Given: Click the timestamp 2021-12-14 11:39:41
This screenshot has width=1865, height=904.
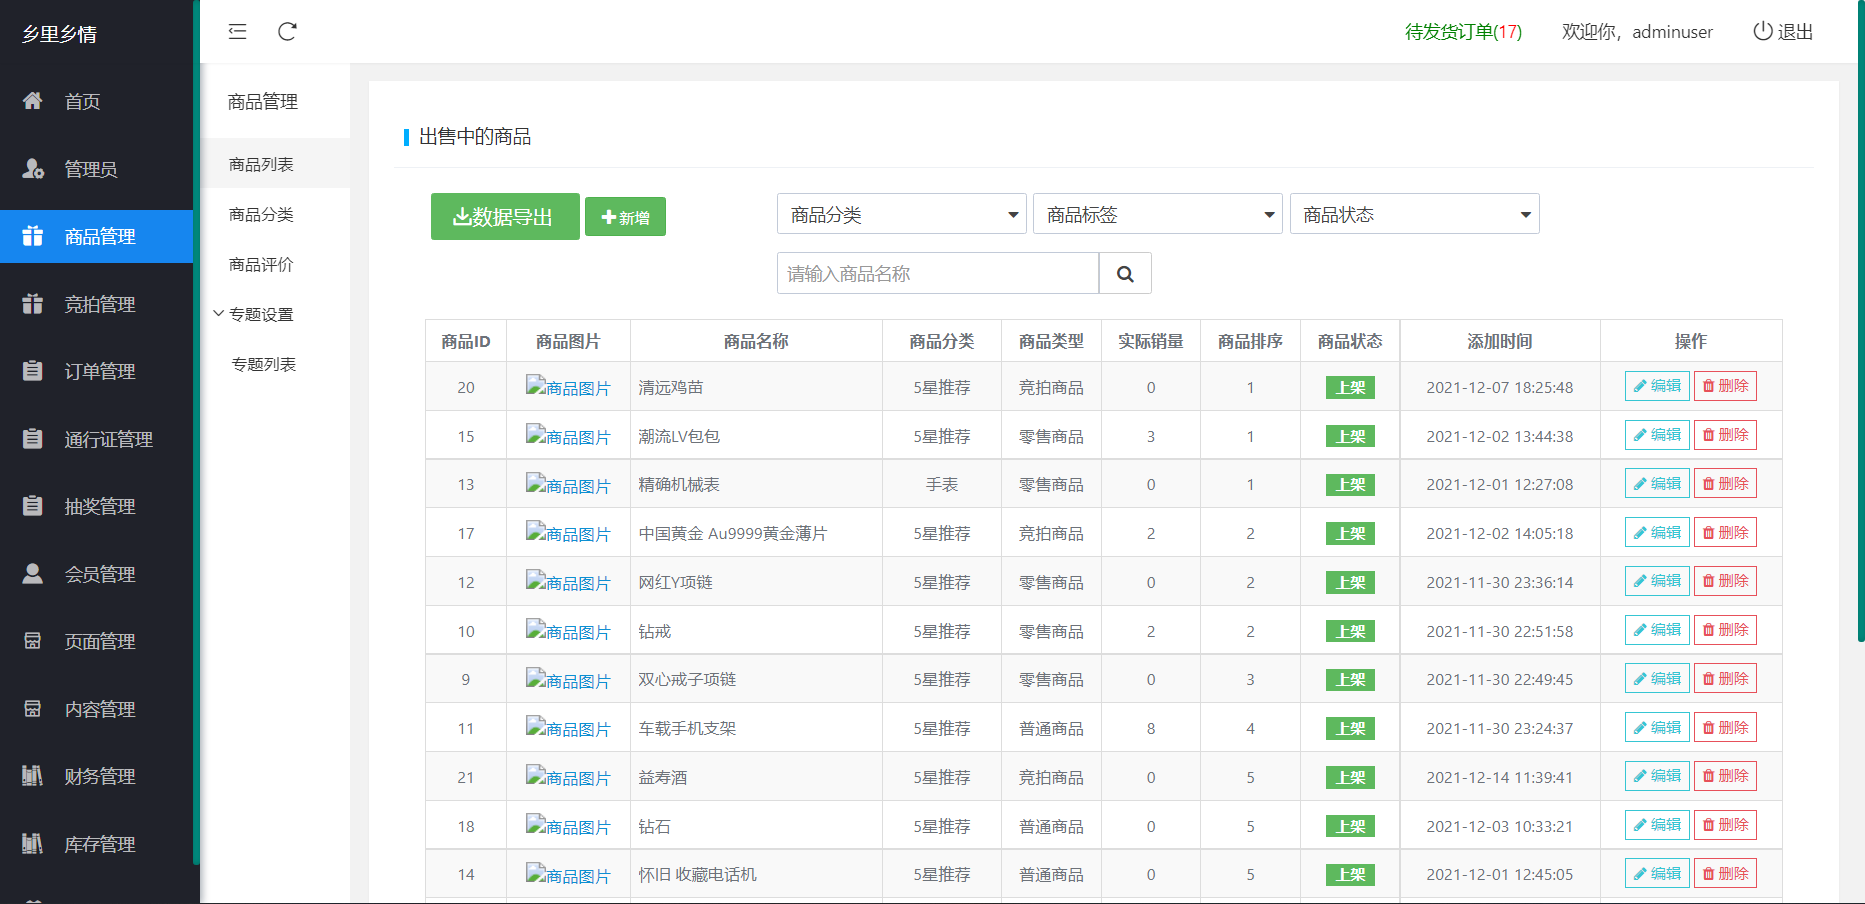Looking at the screenshot, I should (1500, 777).
